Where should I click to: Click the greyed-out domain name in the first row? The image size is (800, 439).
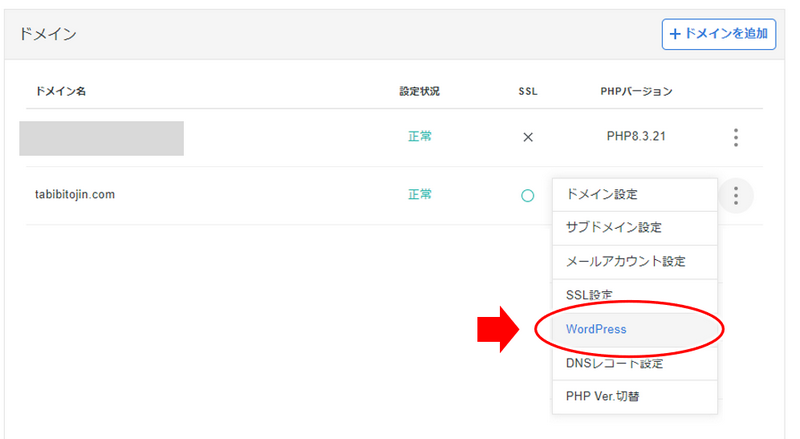tap(102, 138)
